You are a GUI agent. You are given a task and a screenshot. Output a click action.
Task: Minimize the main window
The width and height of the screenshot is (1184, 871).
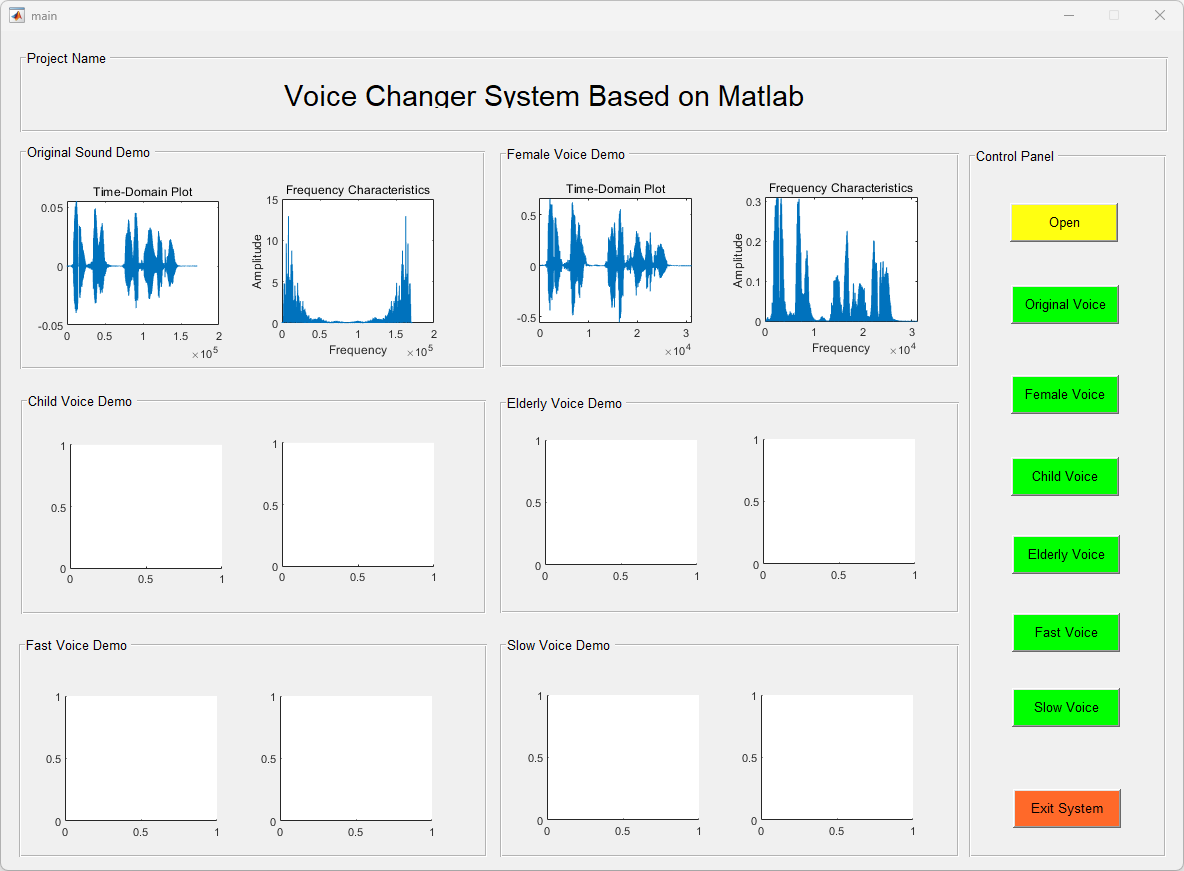pos(1068,15)
